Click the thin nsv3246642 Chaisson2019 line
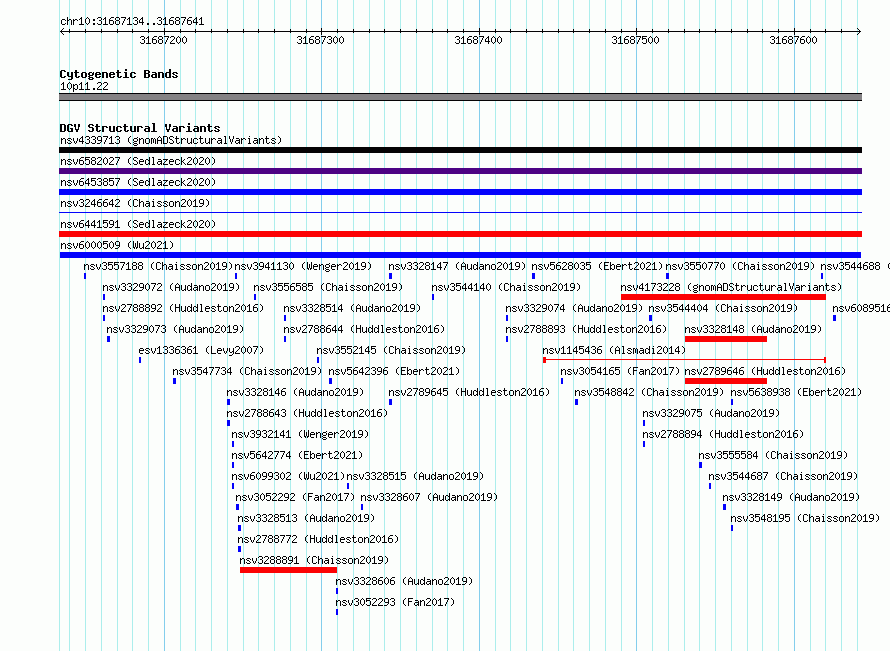The width and height of the screenshot is (890, 651). tap(460, 213)
